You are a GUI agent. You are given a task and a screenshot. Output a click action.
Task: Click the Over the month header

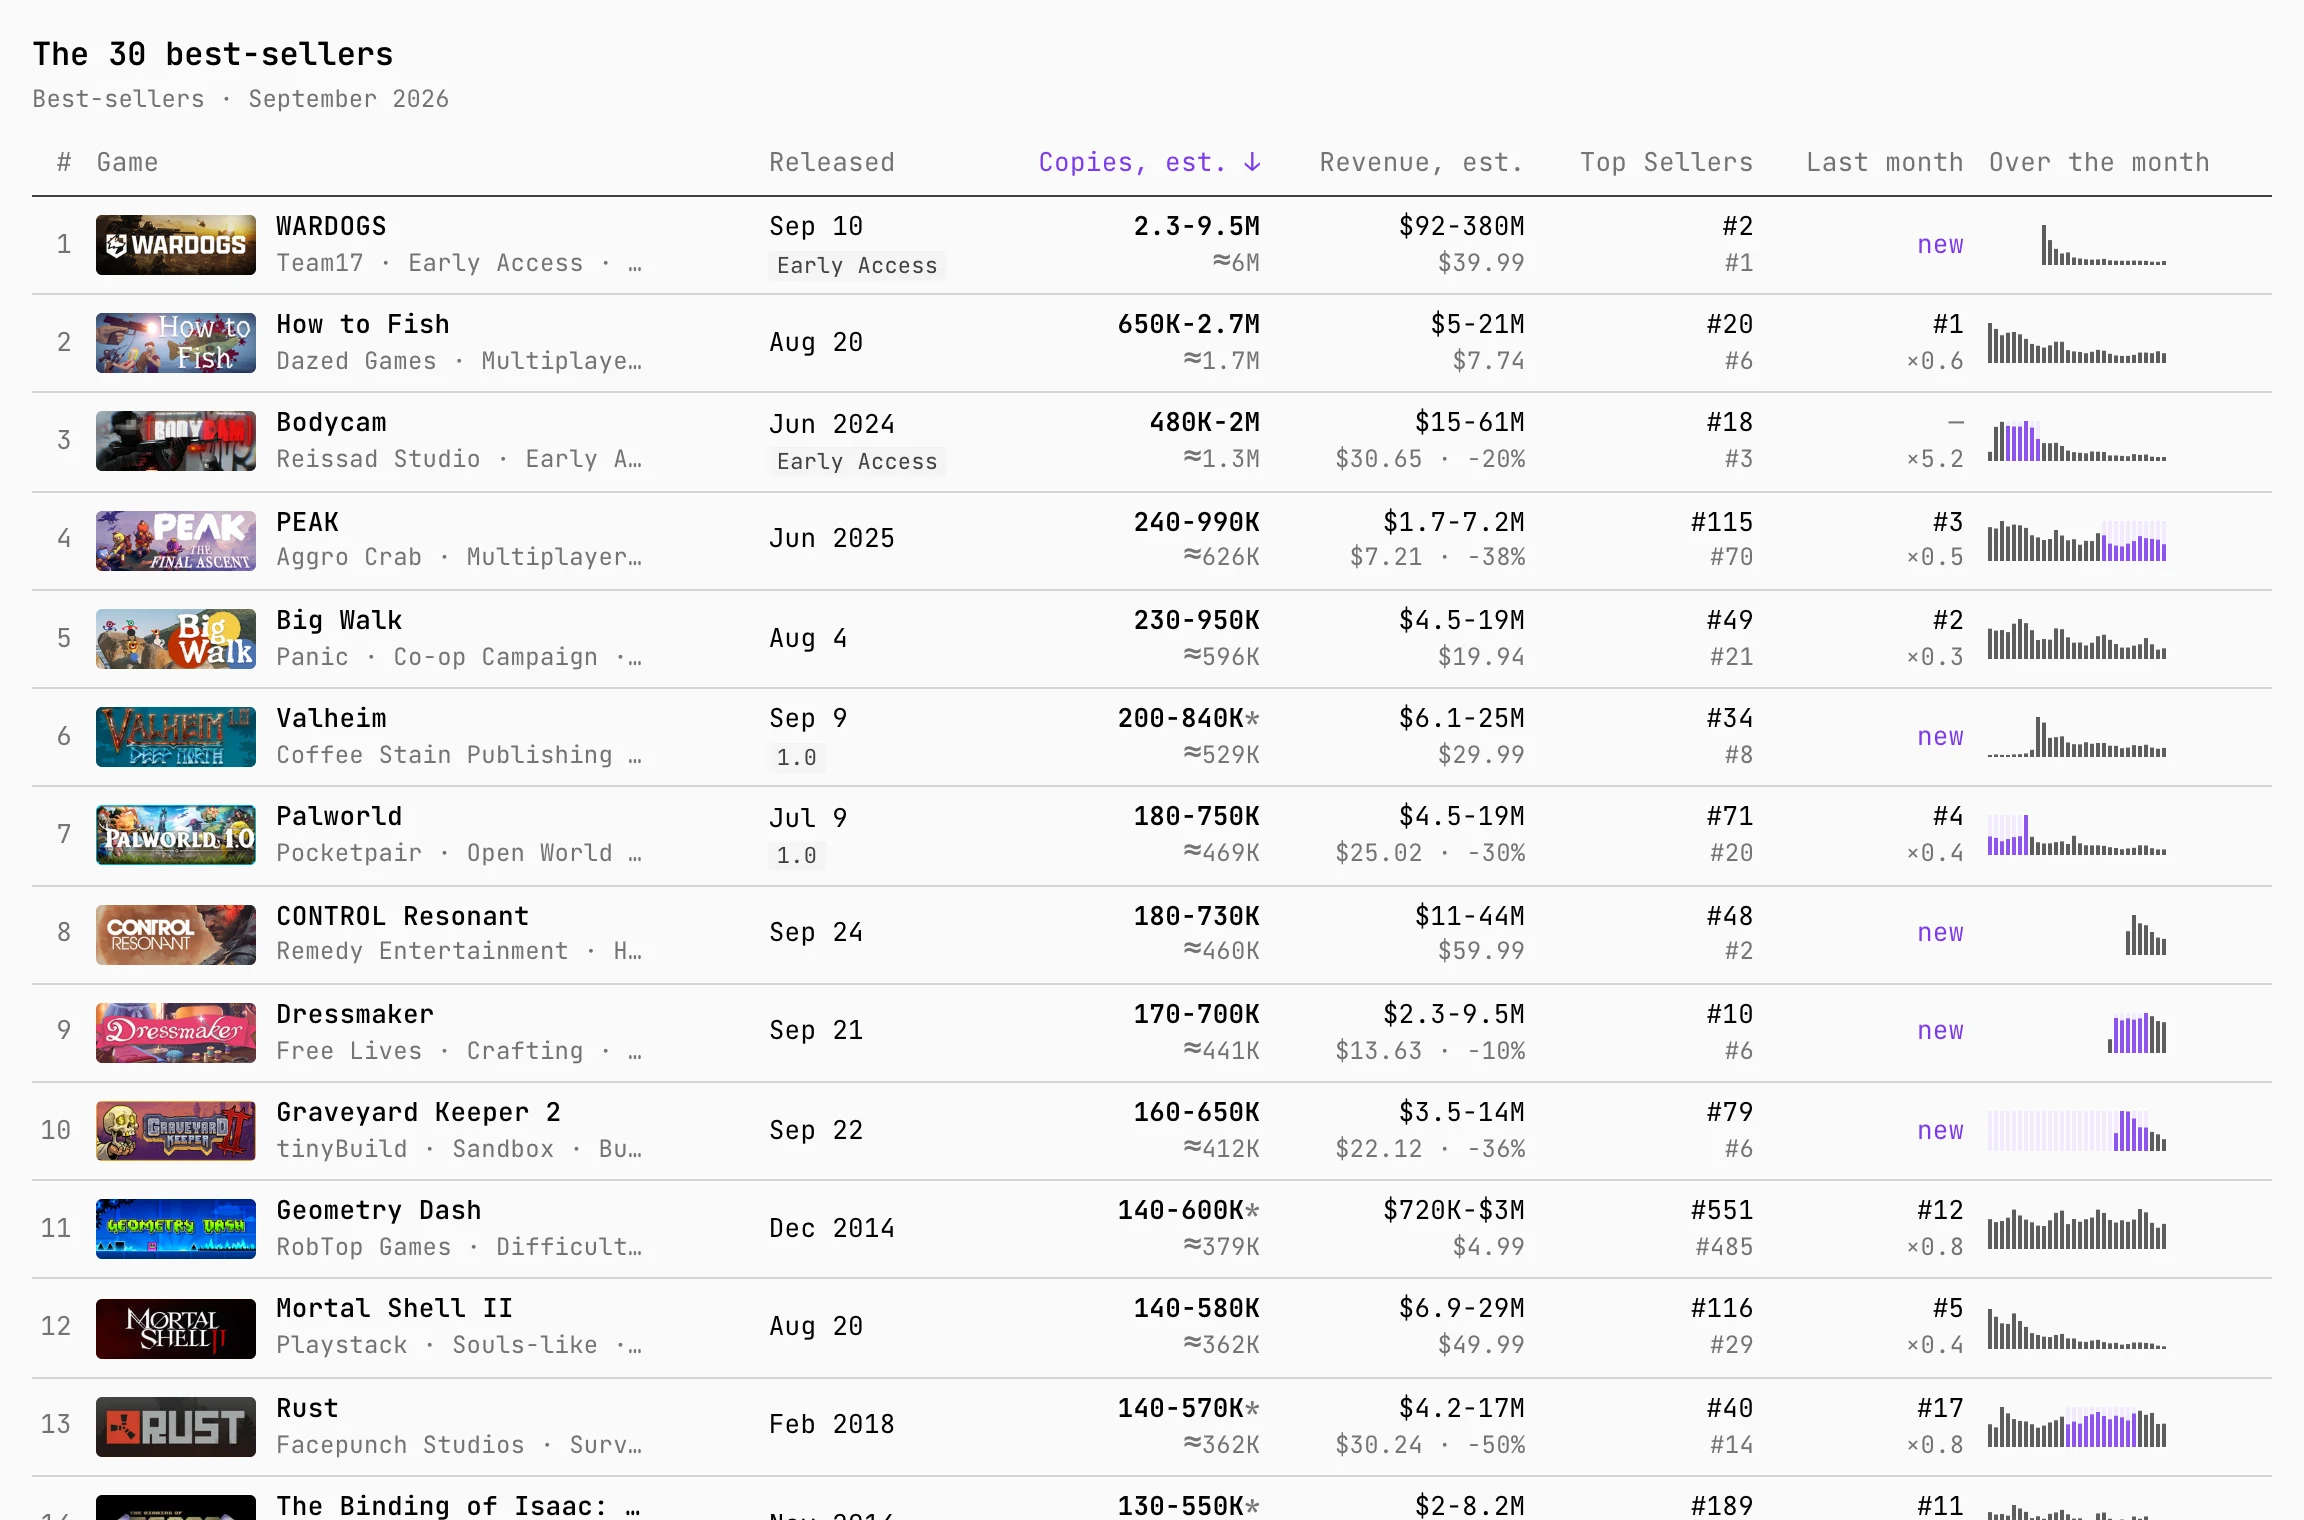pos(2099,162)
